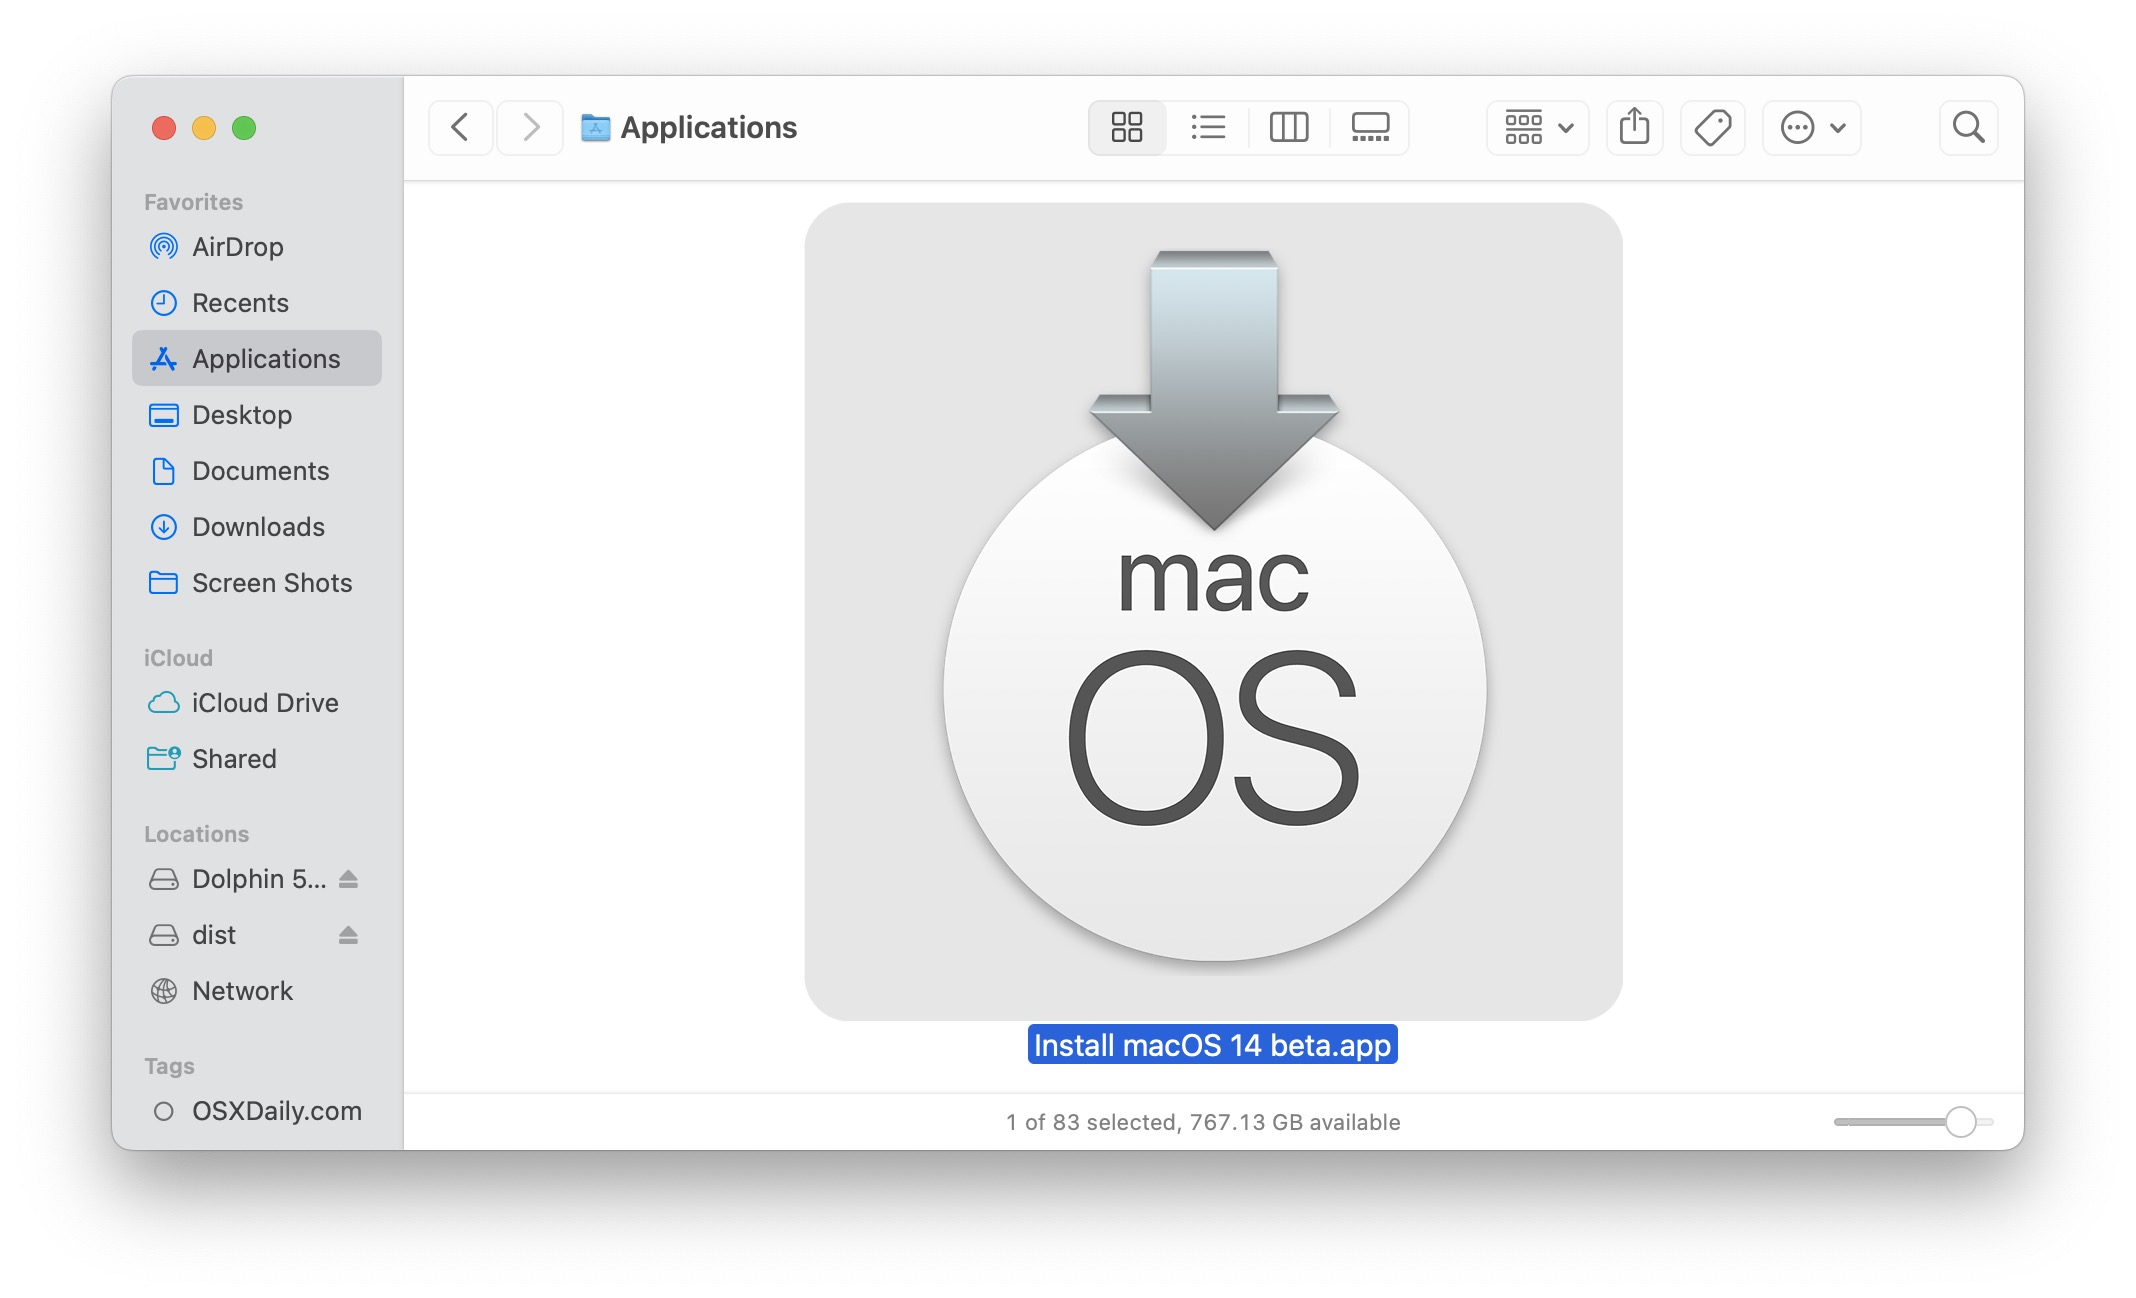Keep icon view selected in toolbar

1126,127
